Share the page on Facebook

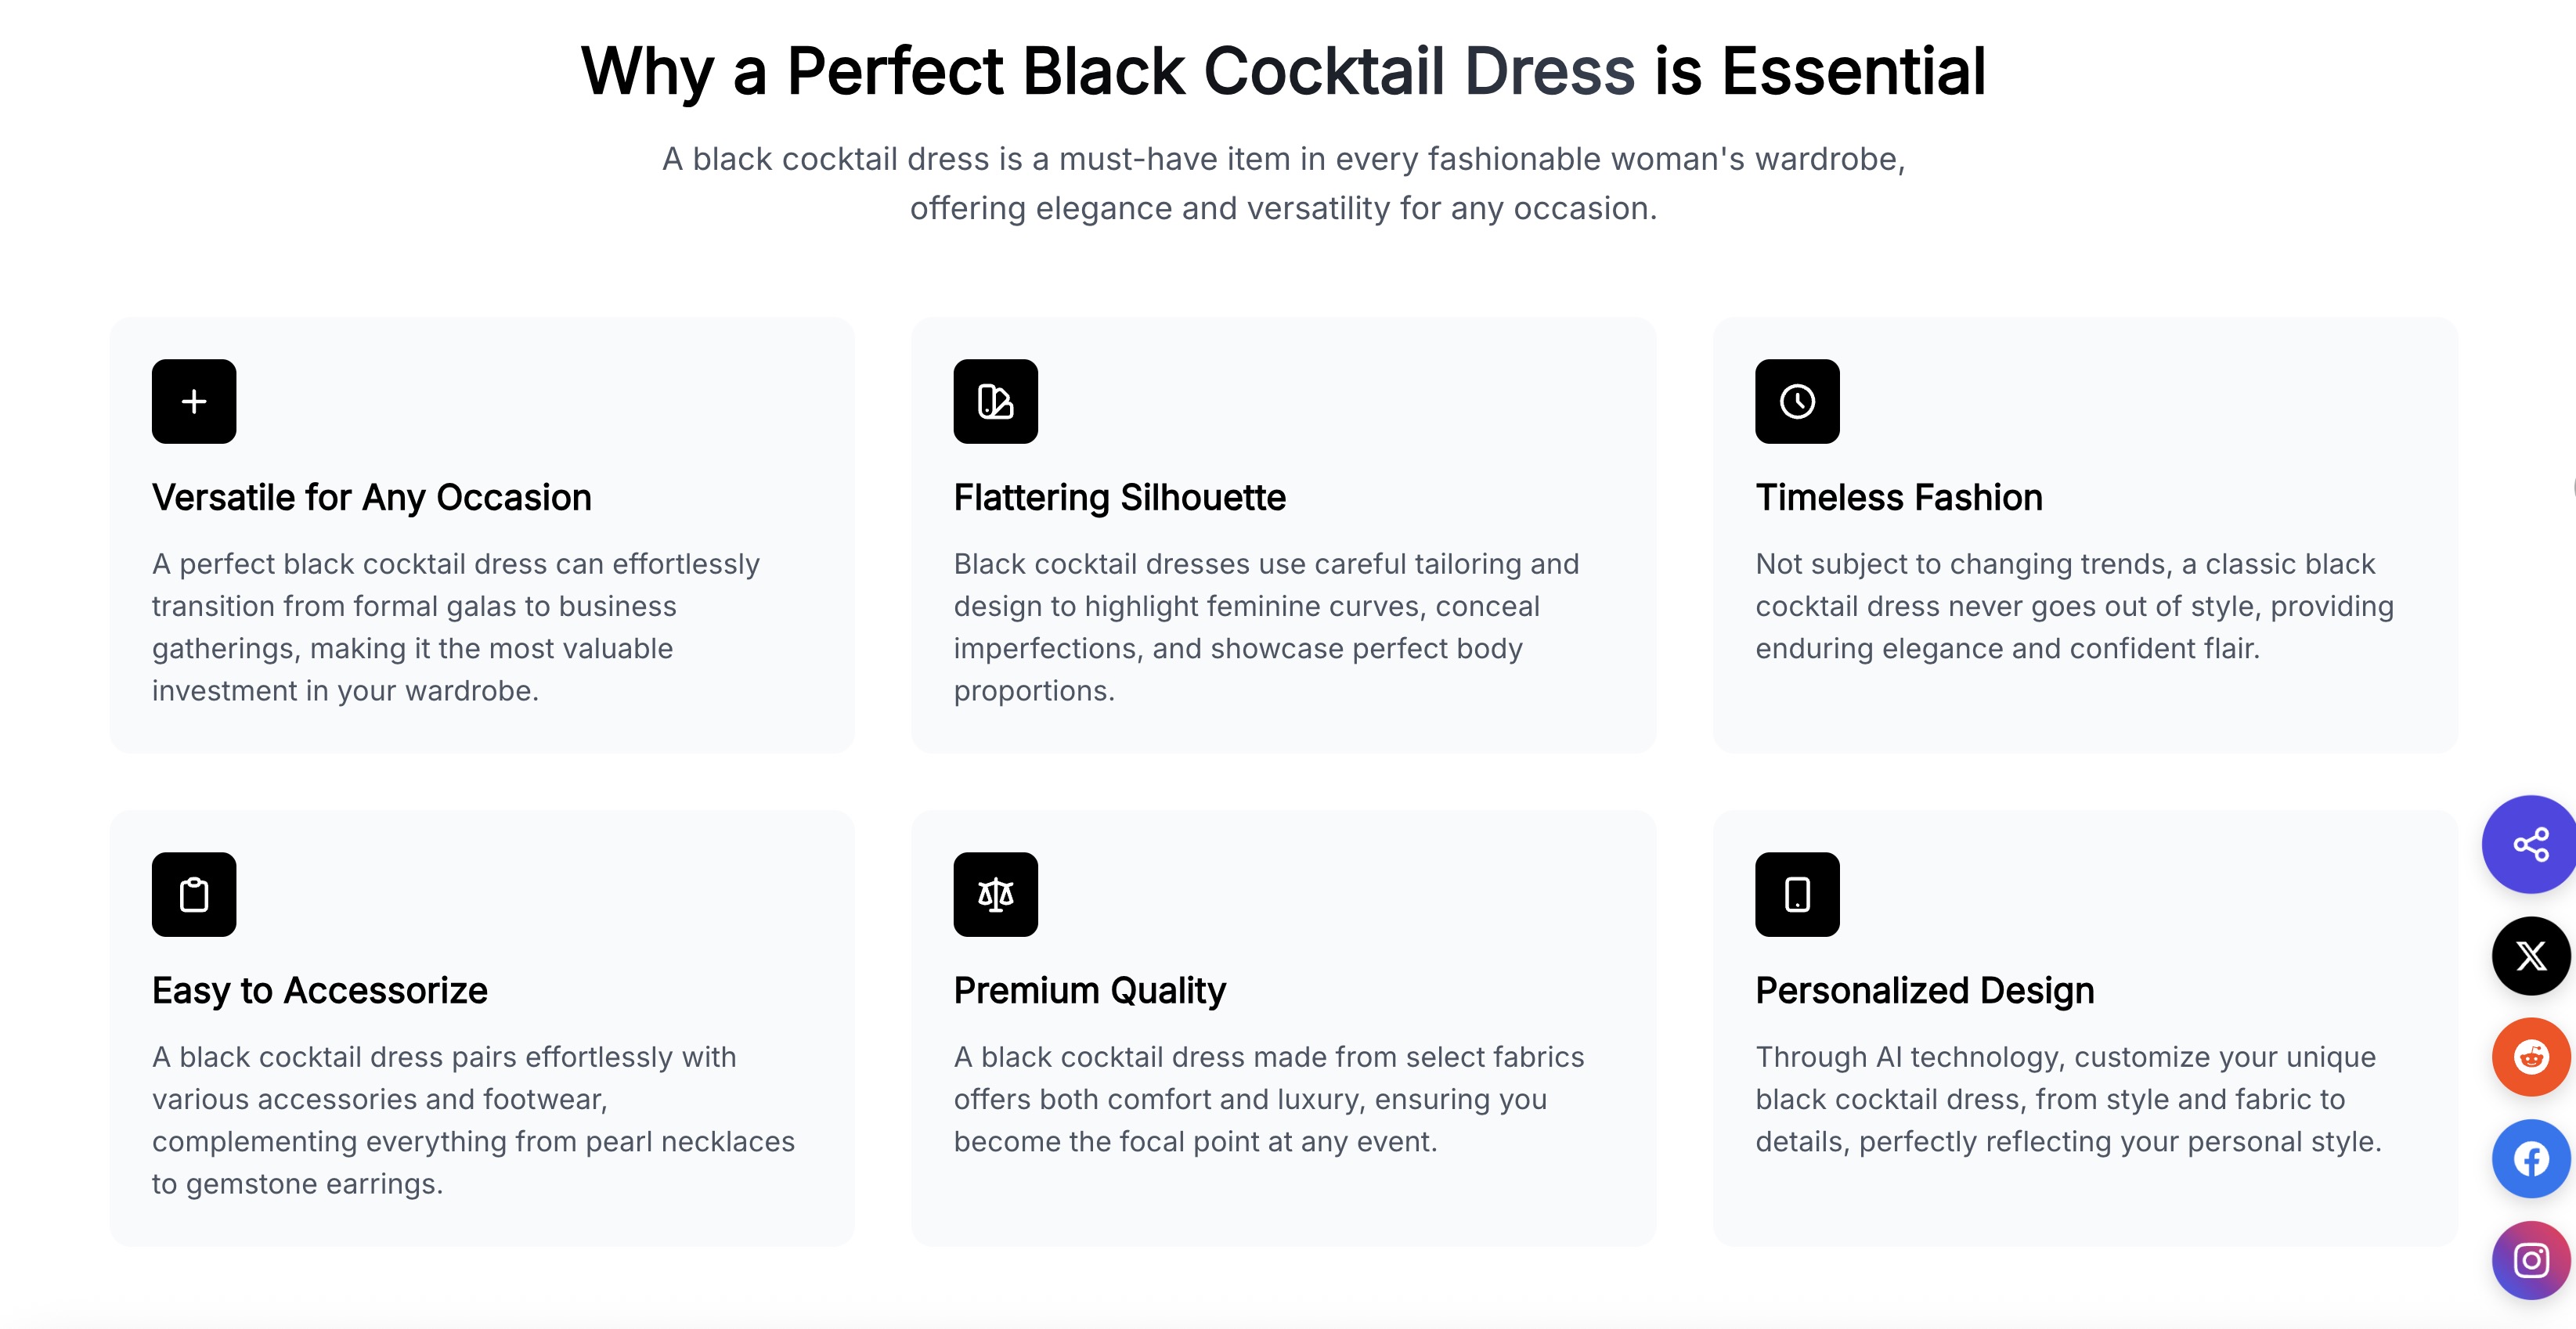2531,1159
